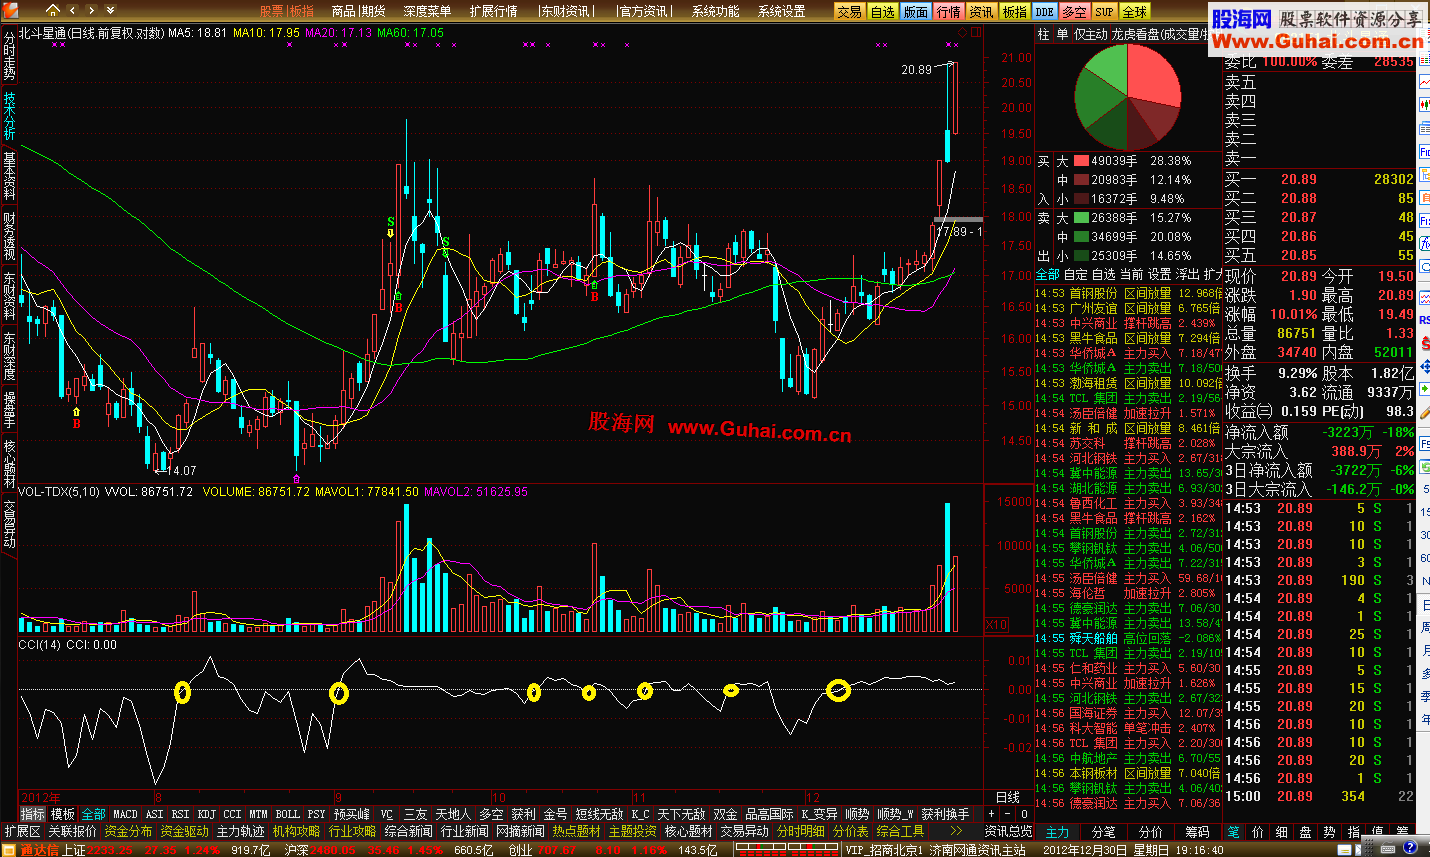Open the 版面 toolbar button
Screen dimensions: 1430x857
pos(915,11)
